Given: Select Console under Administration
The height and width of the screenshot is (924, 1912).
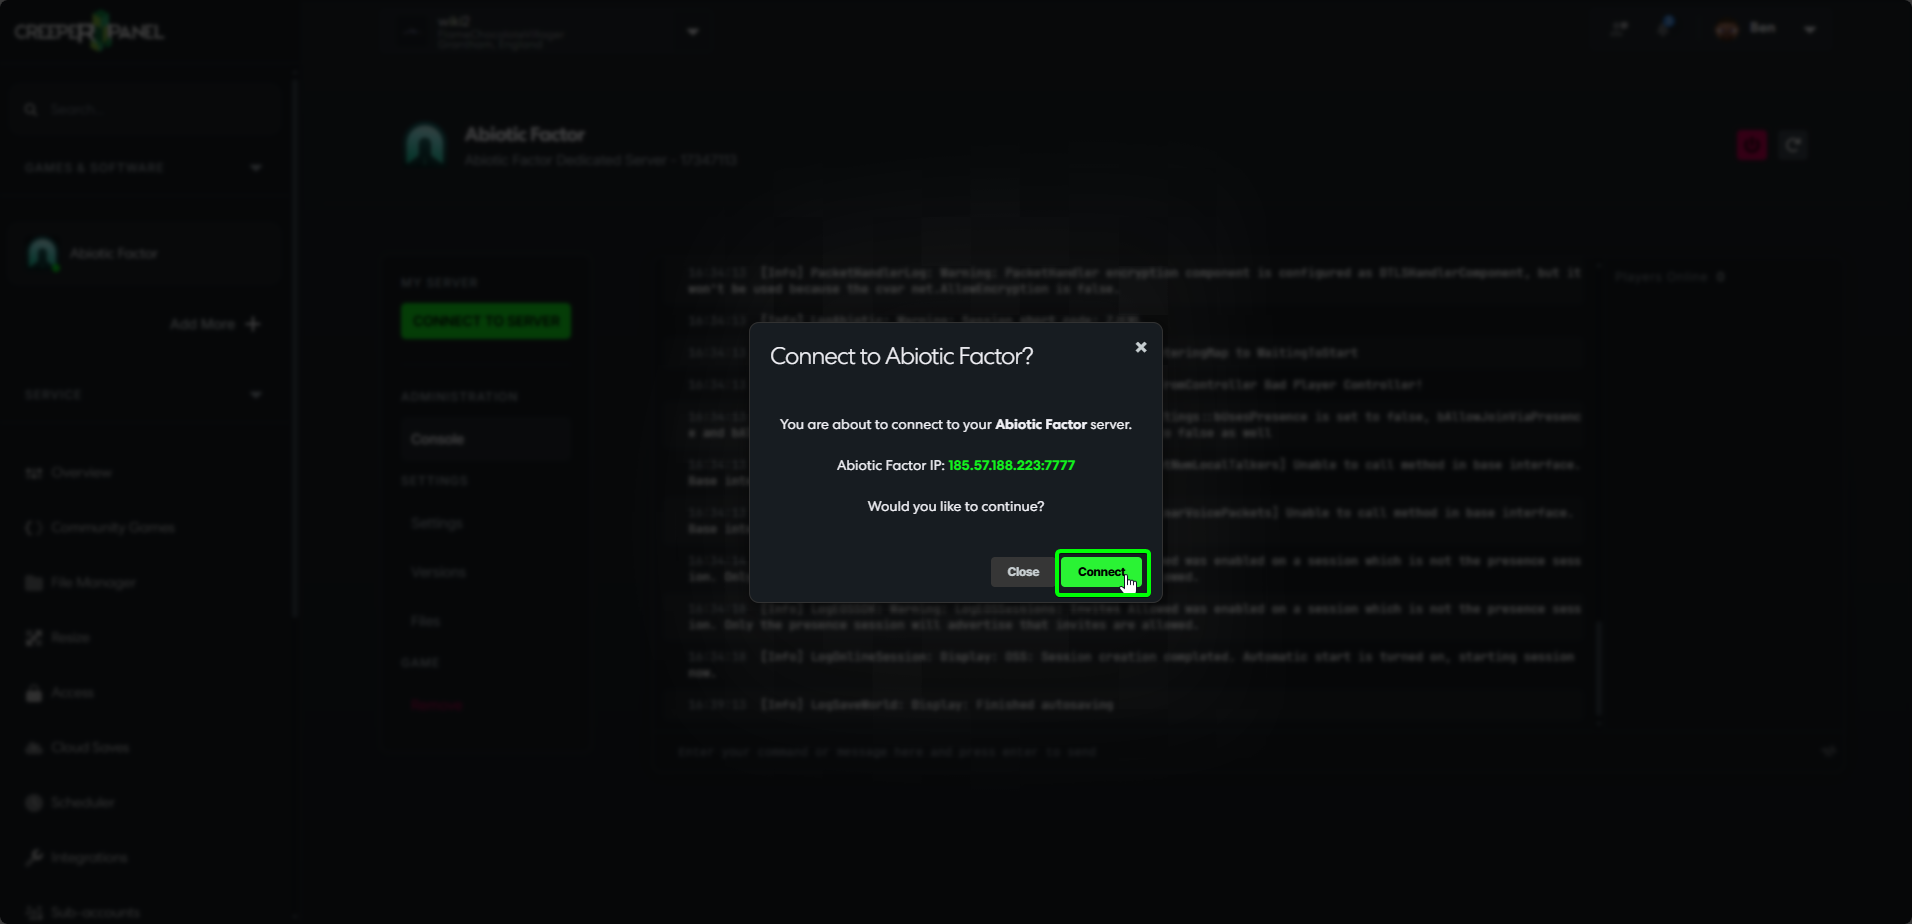Looking at the screenshot, I should pos(486,439).
